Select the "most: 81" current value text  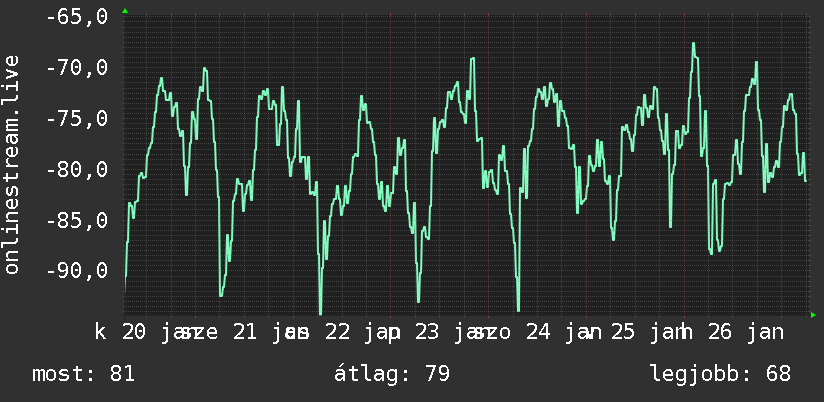click(84, 374)
